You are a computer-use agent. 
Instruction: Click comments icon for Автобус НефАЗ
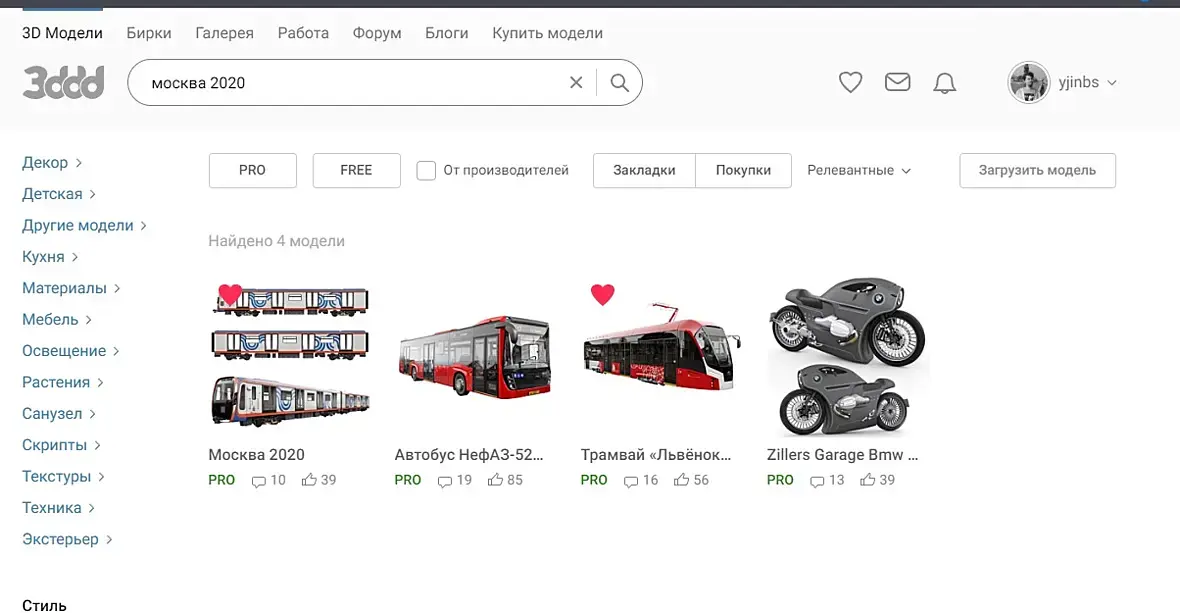(444, 481)
